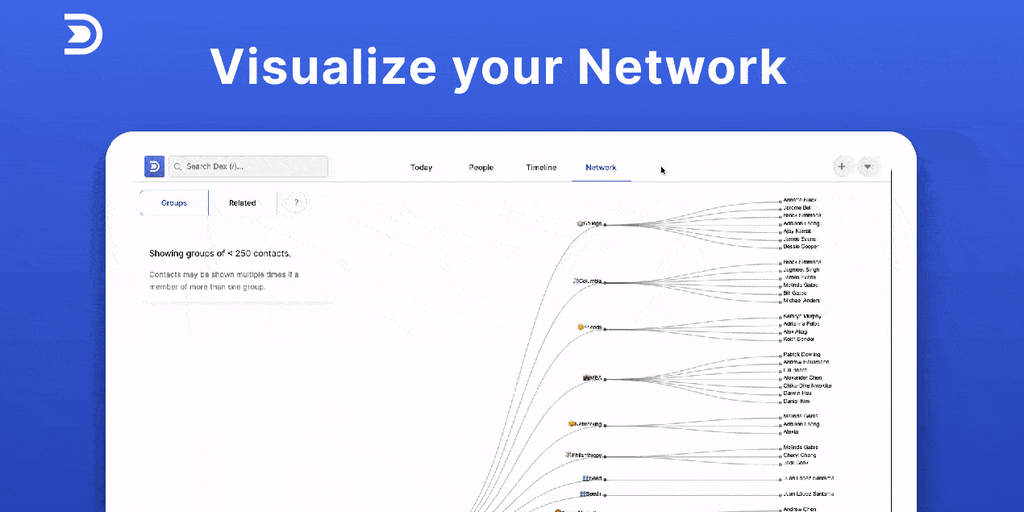Select the Network tab
Image resolution: width=1024 pixels, height=512 pixels.
(601, 167)
